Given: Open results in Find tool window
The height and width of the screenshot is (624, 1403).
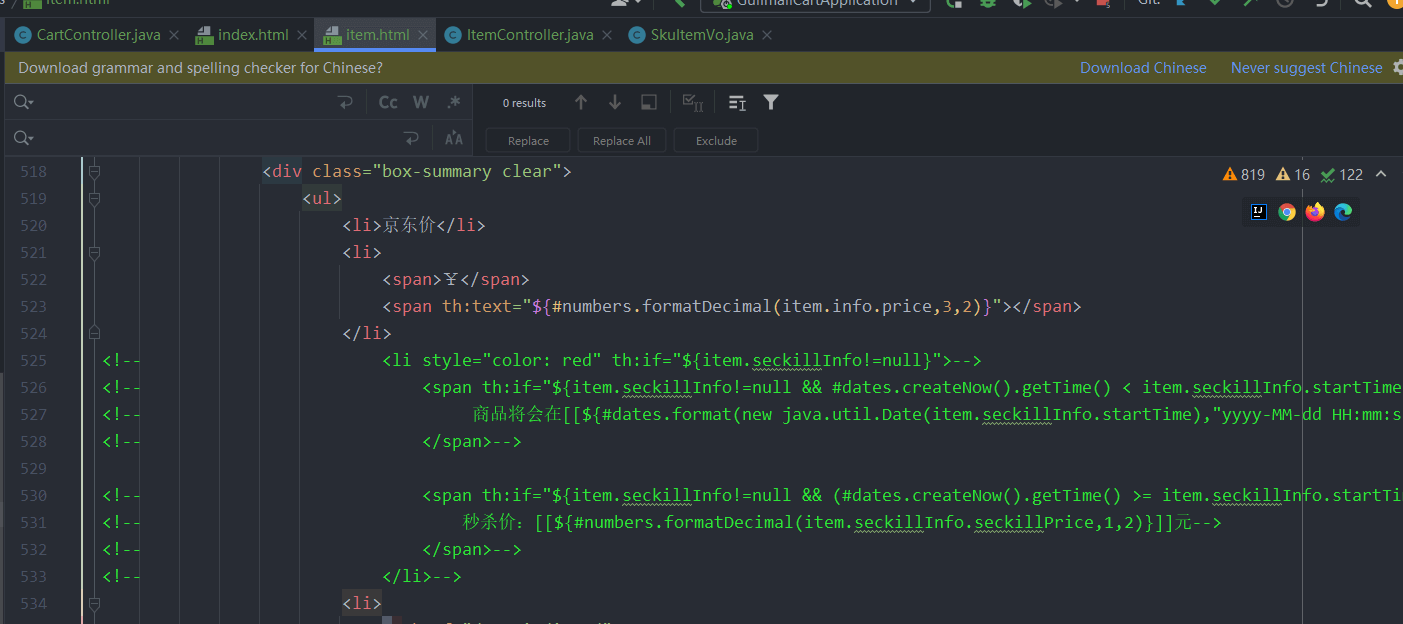Looking at the screenshot, I should (x=649, y=102).
